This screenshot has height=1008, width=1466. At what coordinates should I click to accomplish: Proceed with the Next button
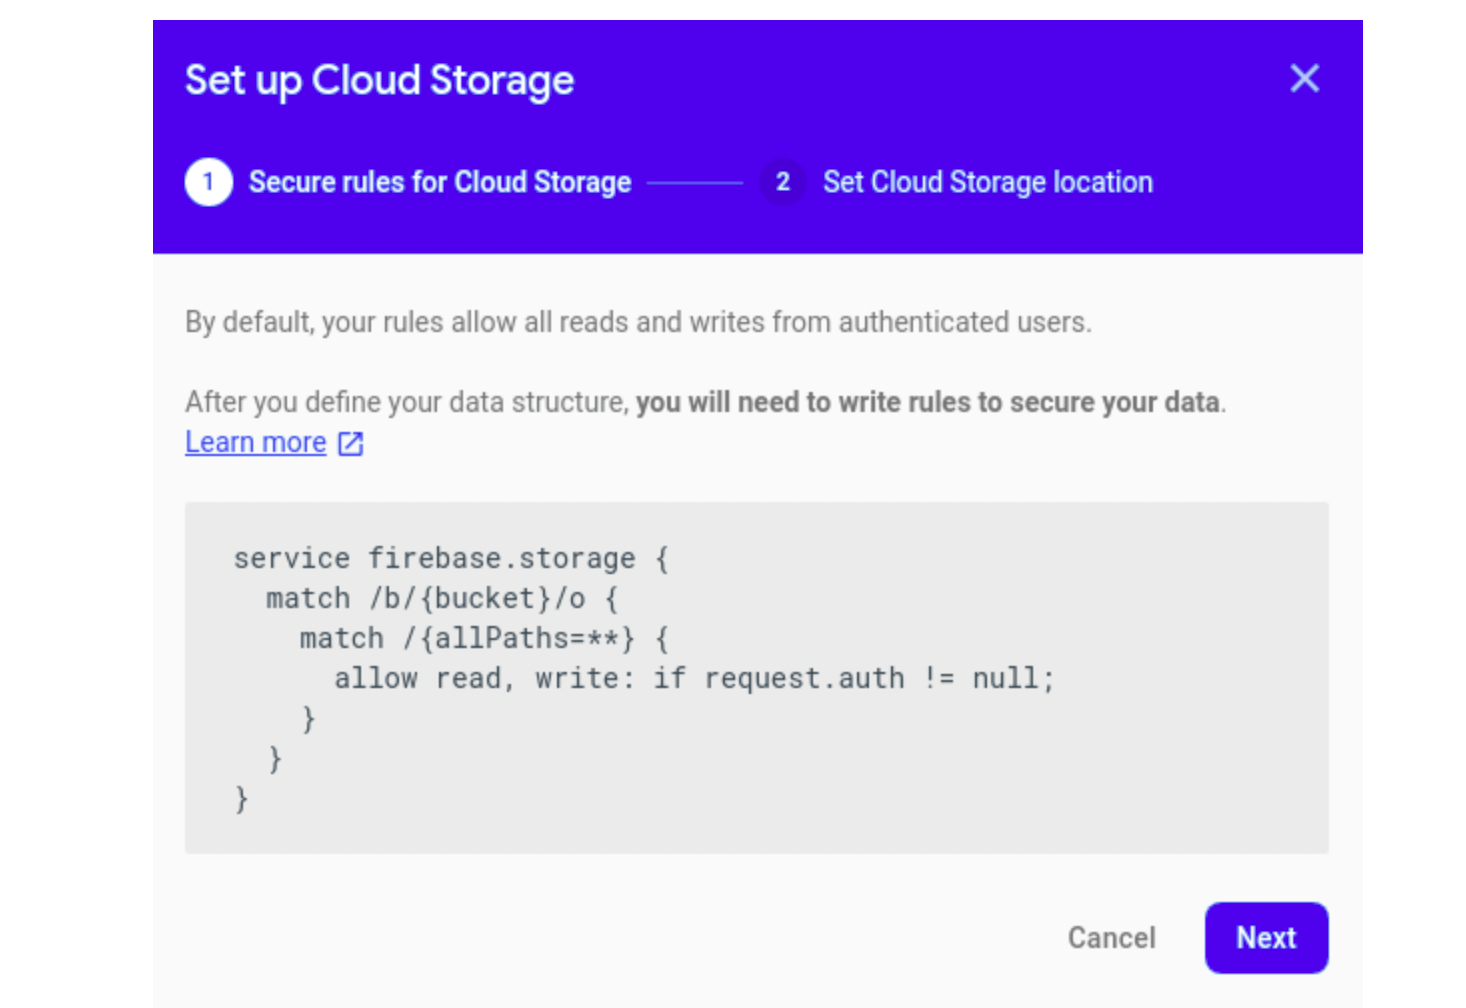(1266, 937)
